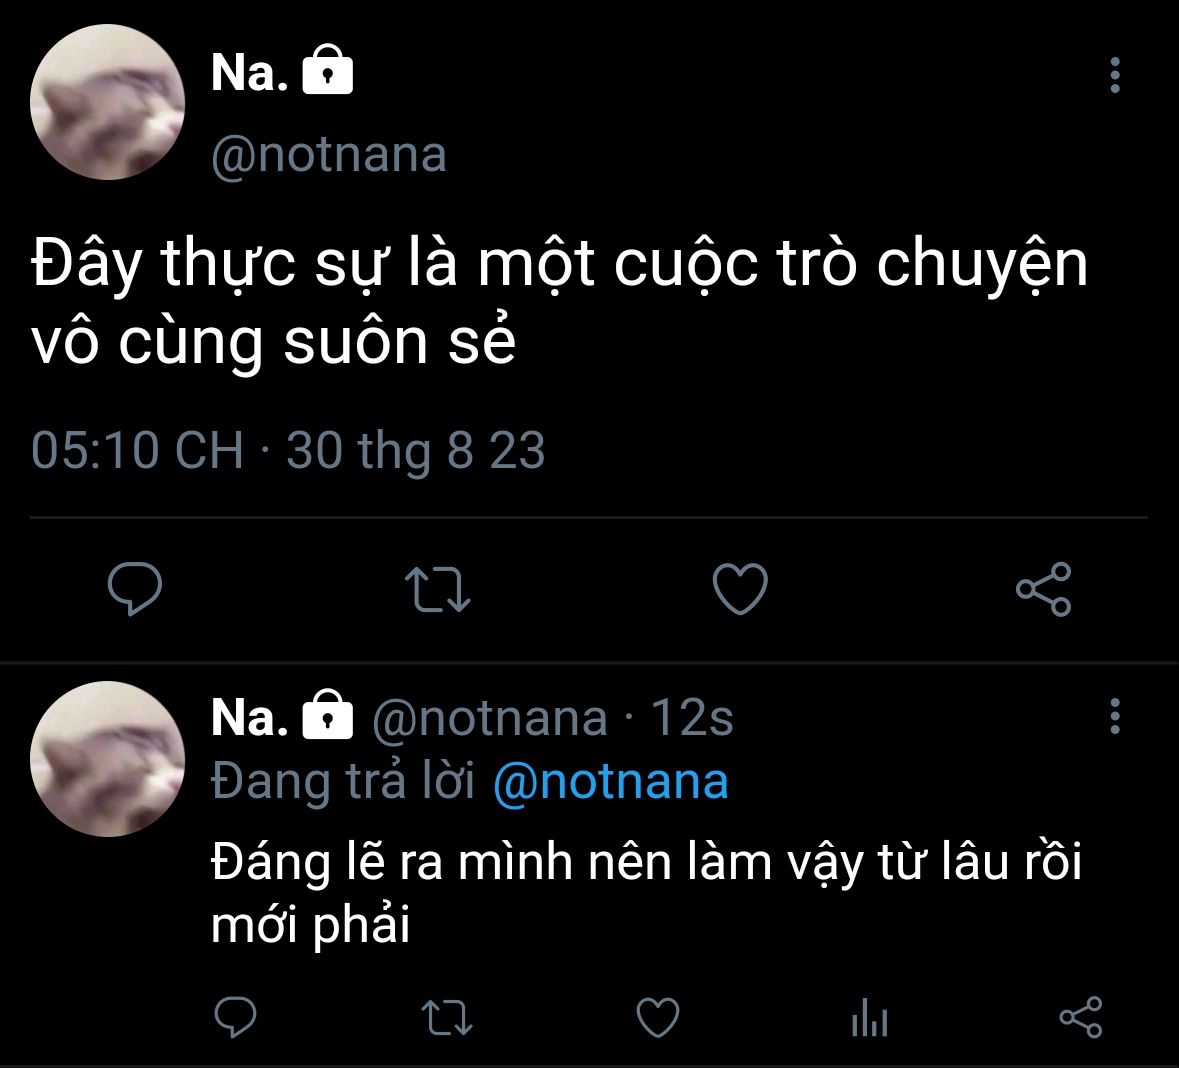Viewport: 1179px width, 1068px height.
Task: Click the gray @notnana handle under main name
Action: [328, 155]
